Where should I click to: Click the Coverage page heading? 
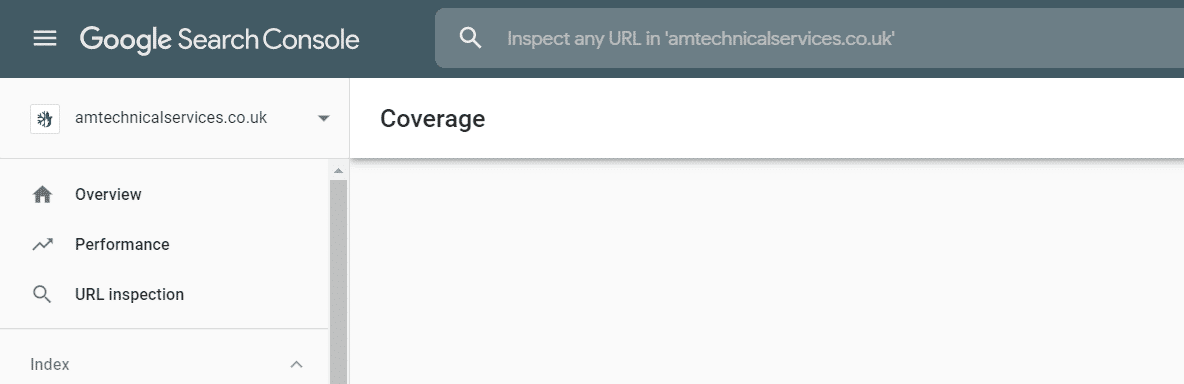click(x=433, y=119)
